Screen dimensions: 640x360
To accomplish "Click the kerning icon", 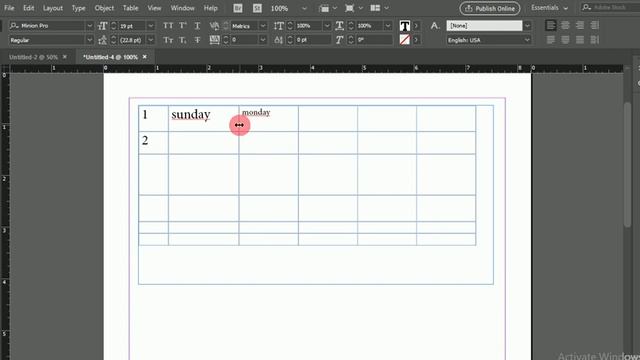I will pyautogui.click(x=214, y=26).
